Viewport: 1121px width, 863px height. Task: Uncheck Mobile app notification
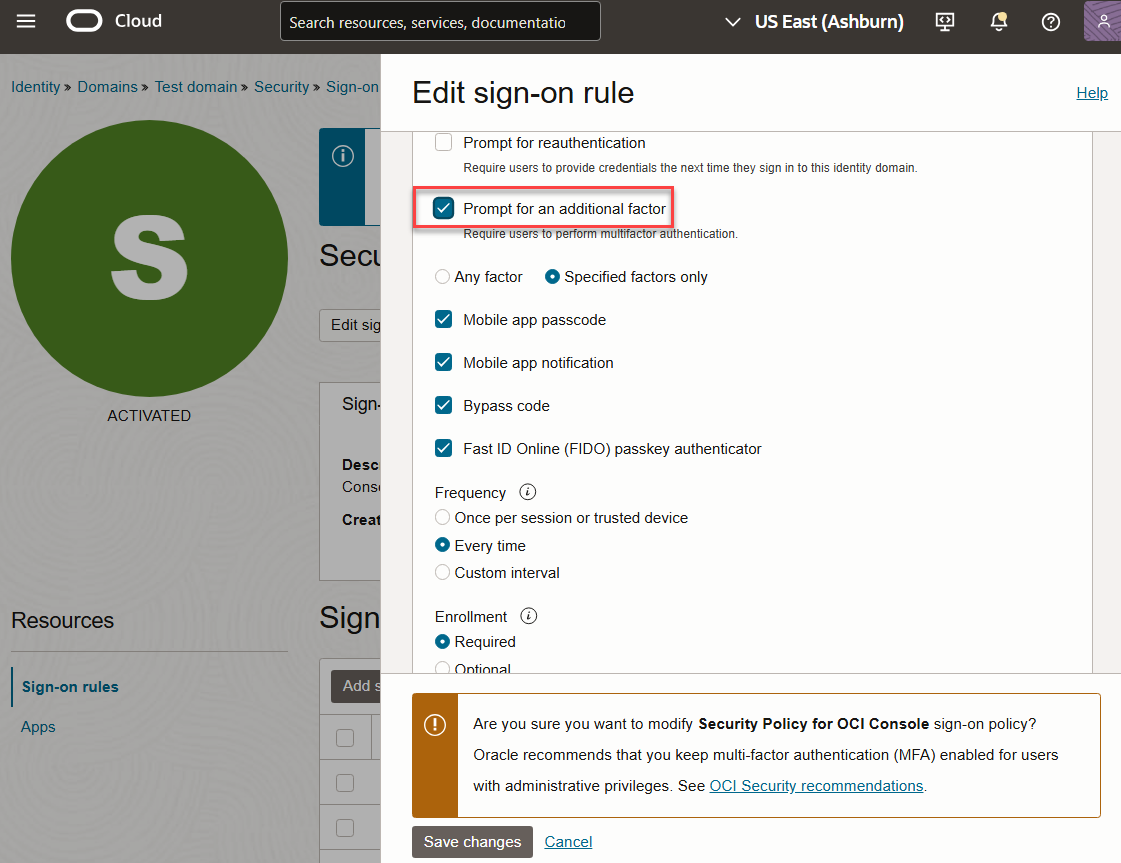tap(443, 363)
